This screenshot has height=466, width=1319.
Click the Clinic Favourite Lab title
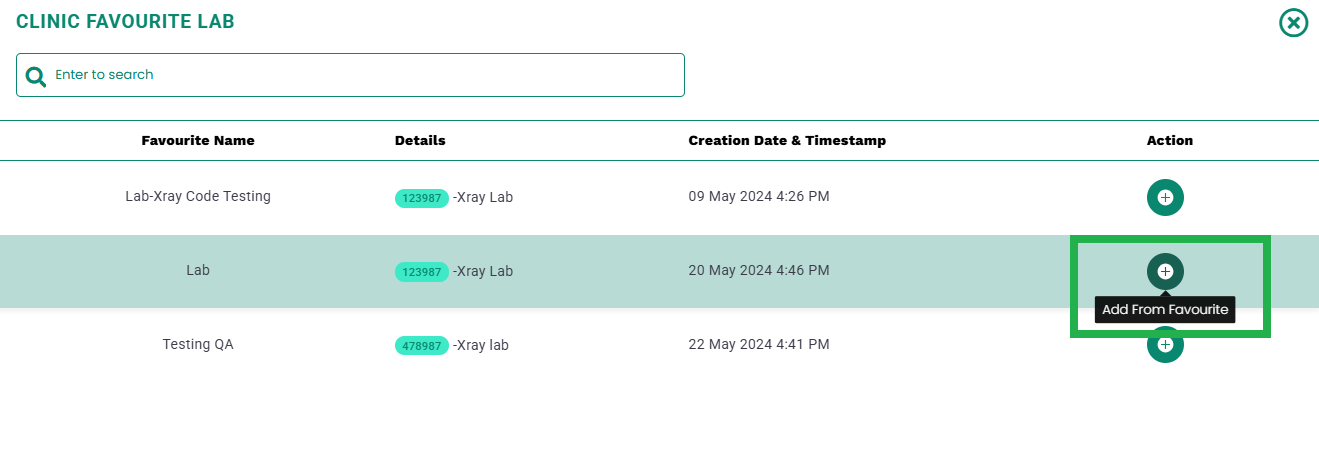pyautogui.click(x=126, y=21)
